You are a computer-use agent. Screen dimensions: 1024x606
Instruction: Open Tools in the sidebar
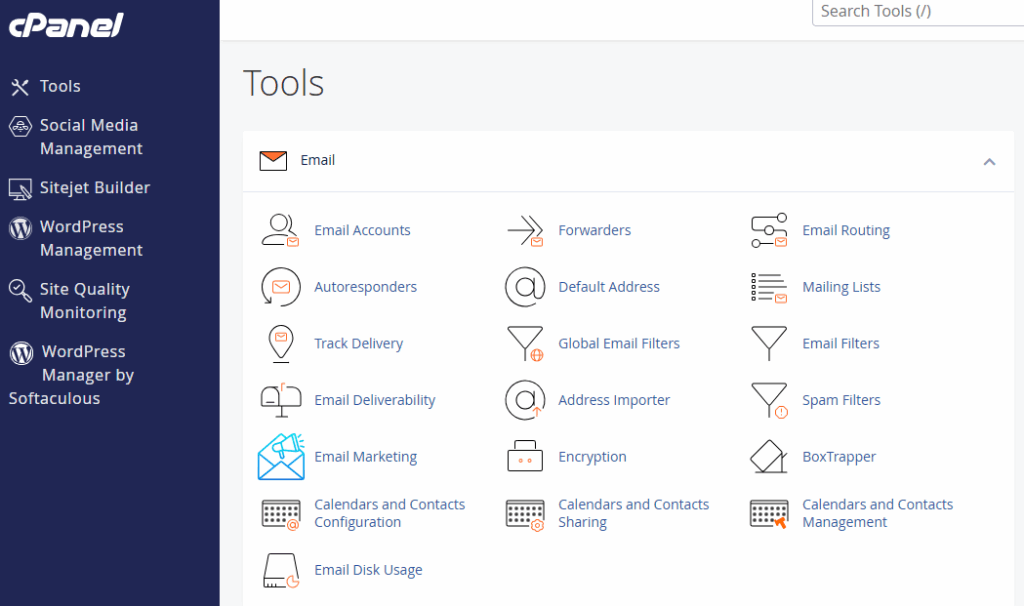(60, 86)
